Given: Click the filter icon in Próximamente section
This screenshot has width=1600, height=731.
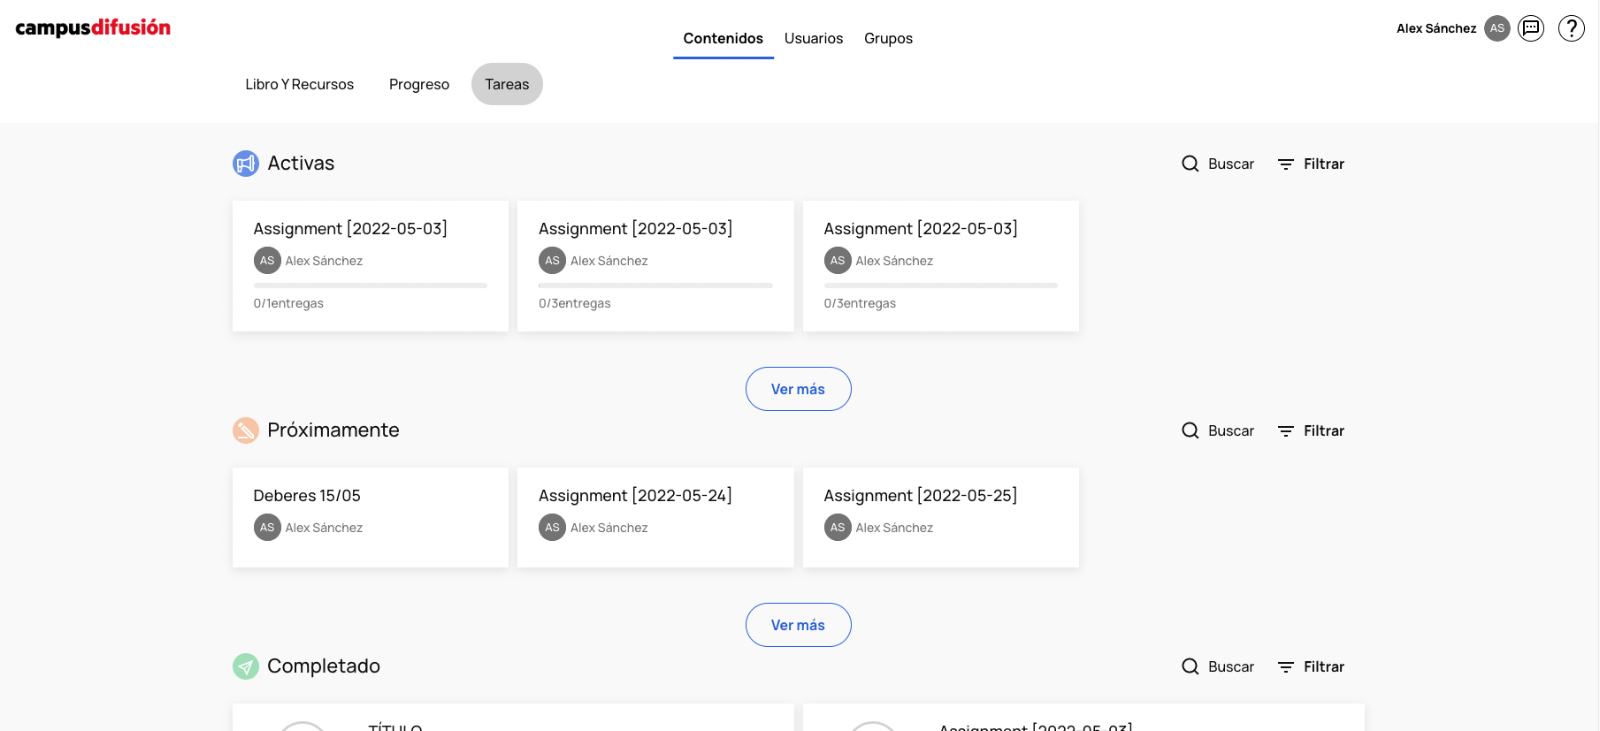Looking at the screenshot, I should tap(1286, 431).
